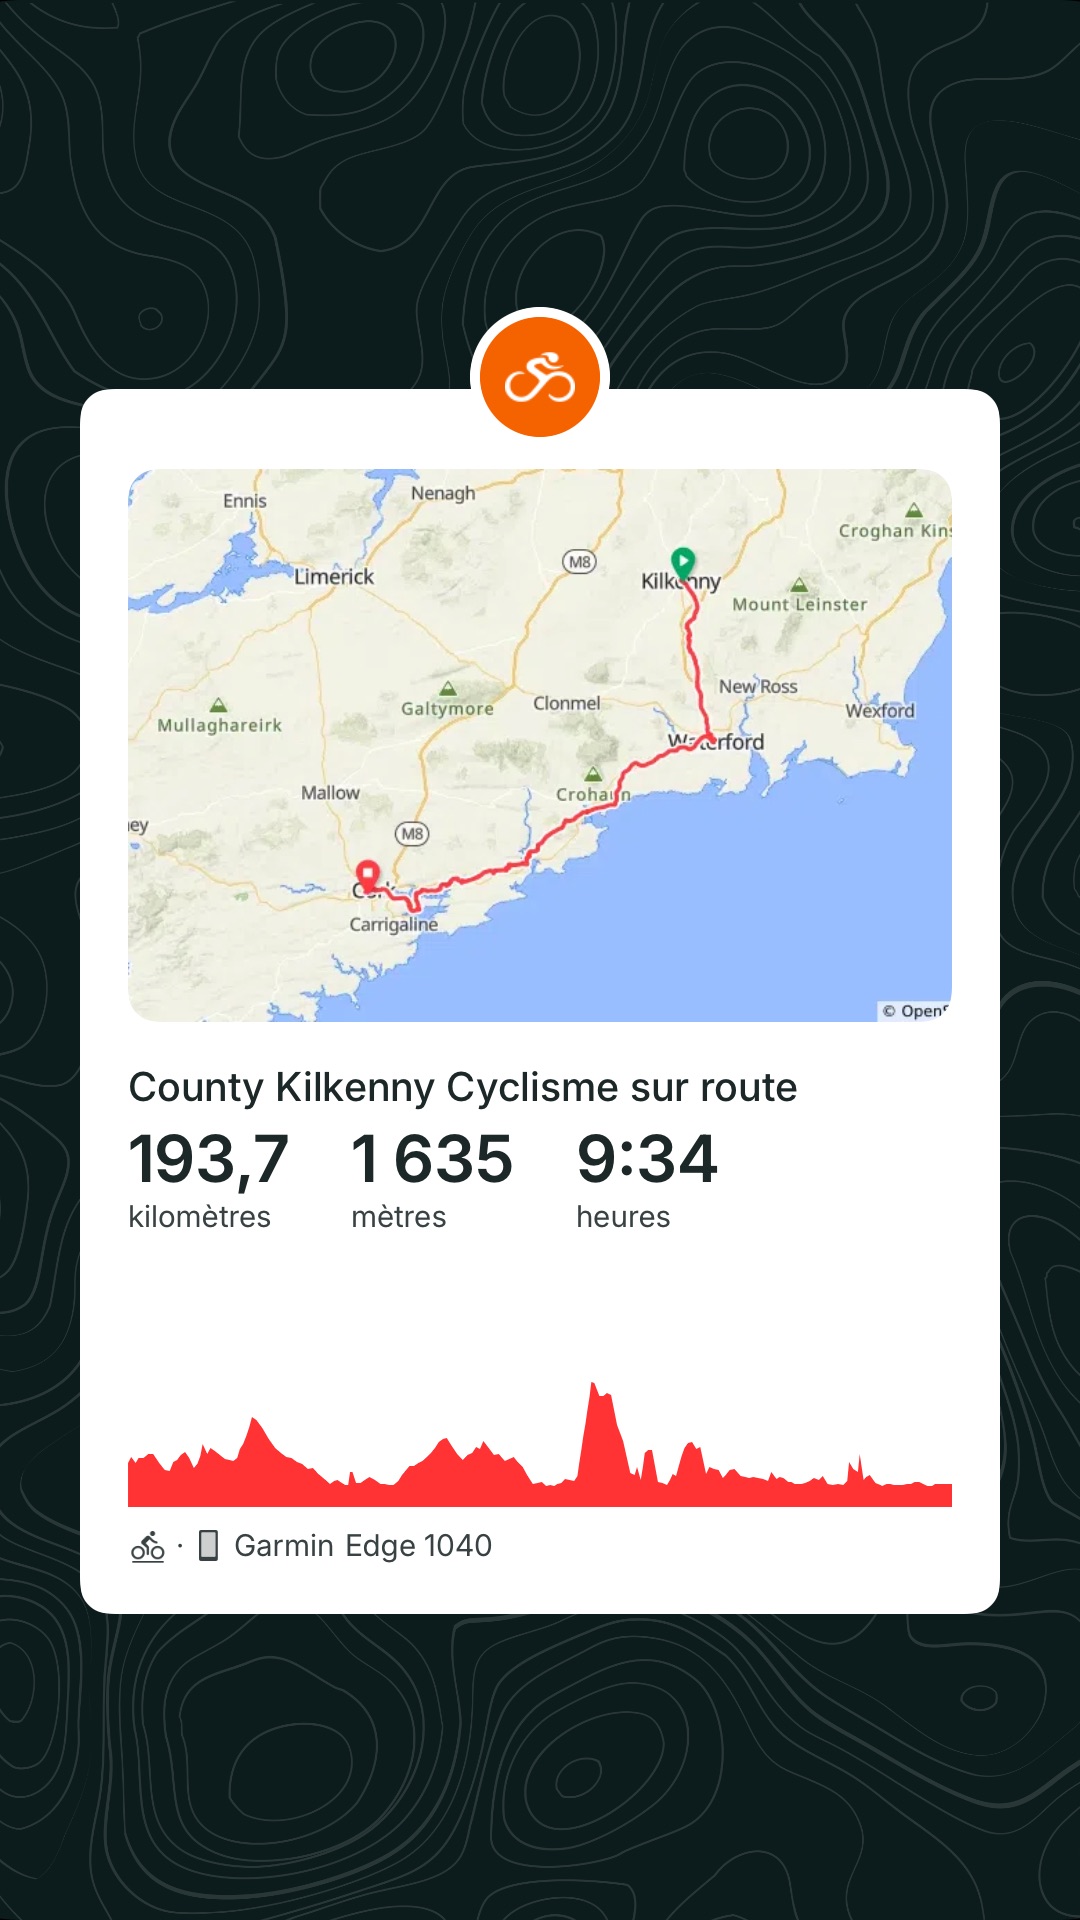Open the OpenStreetMap attribution link
Image resolution: width=1080 pixels, height=1920 pixels.
pos(915,1011)
